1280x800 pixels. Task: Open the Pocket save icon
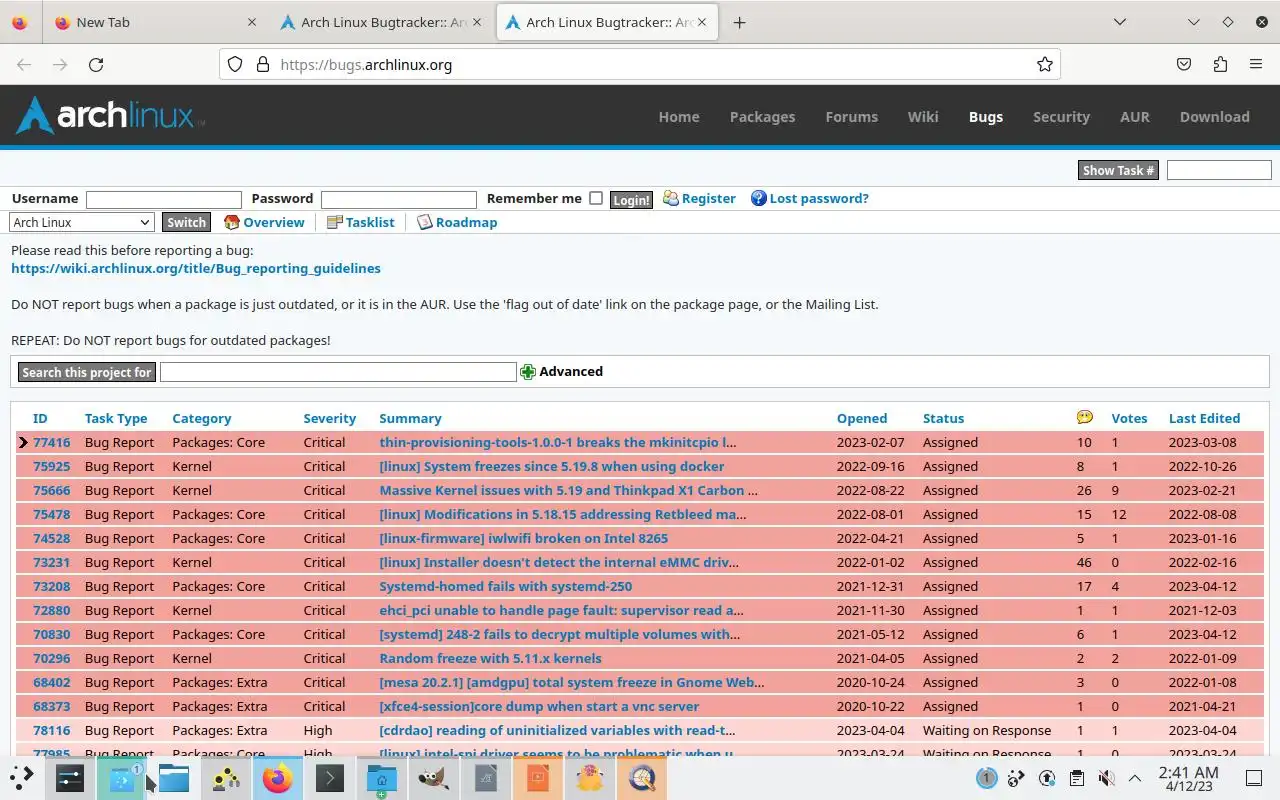[1184, 64]
